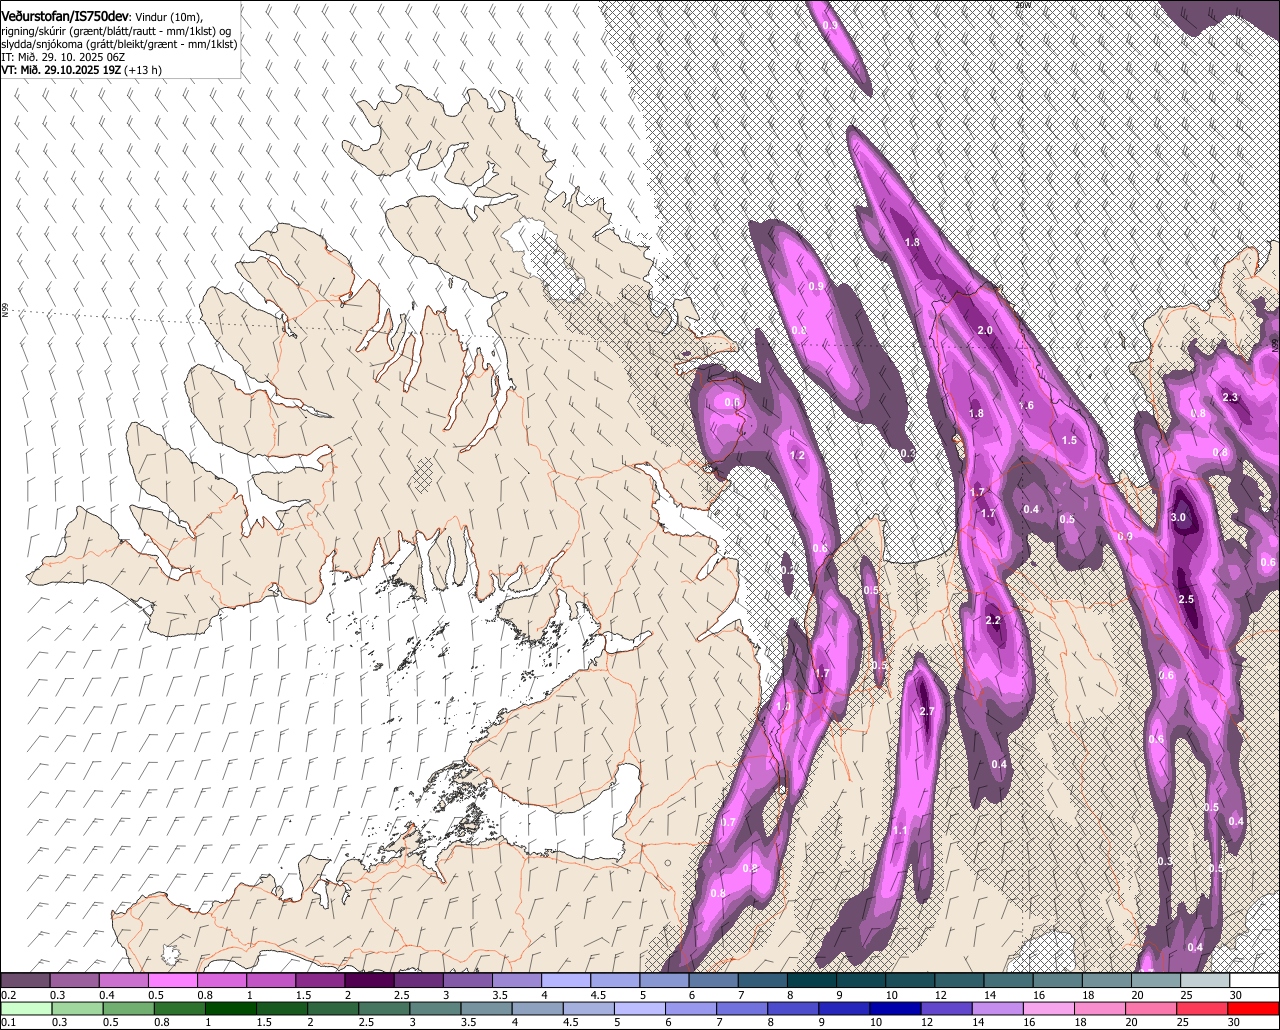
Task: Select the 1–1.5 darkest green swatch in lower legend
Action: tap(230, 1008)
